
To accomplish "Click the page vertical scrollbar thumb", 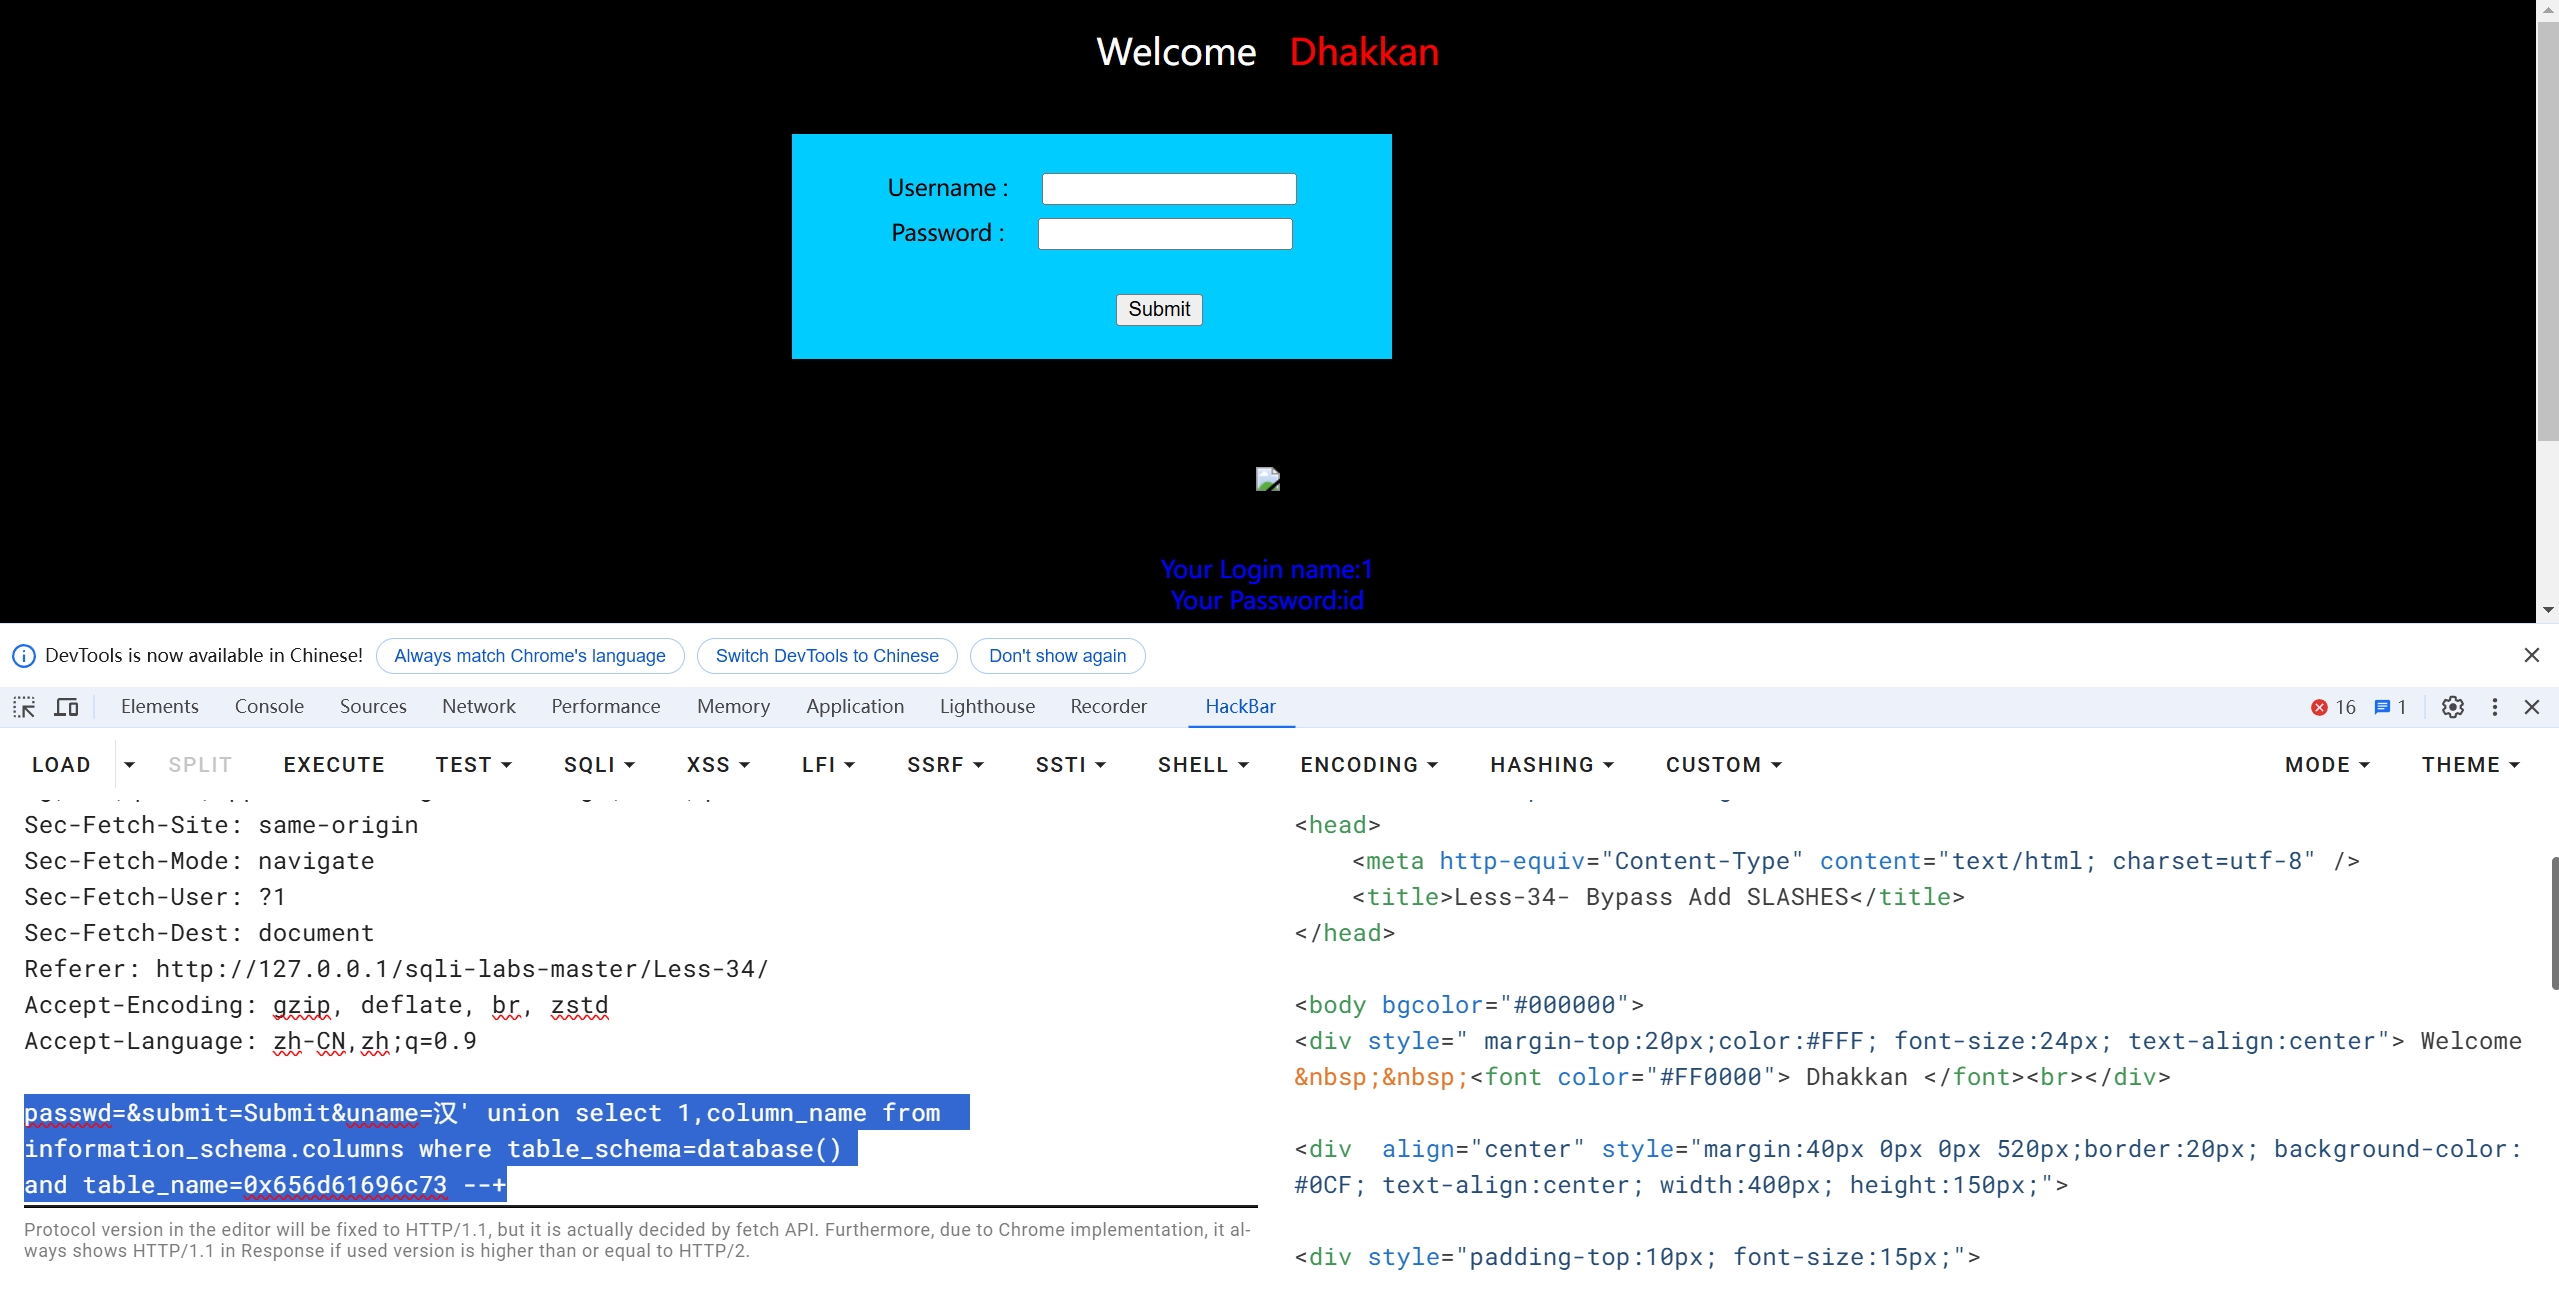I will click(2547, 230).
